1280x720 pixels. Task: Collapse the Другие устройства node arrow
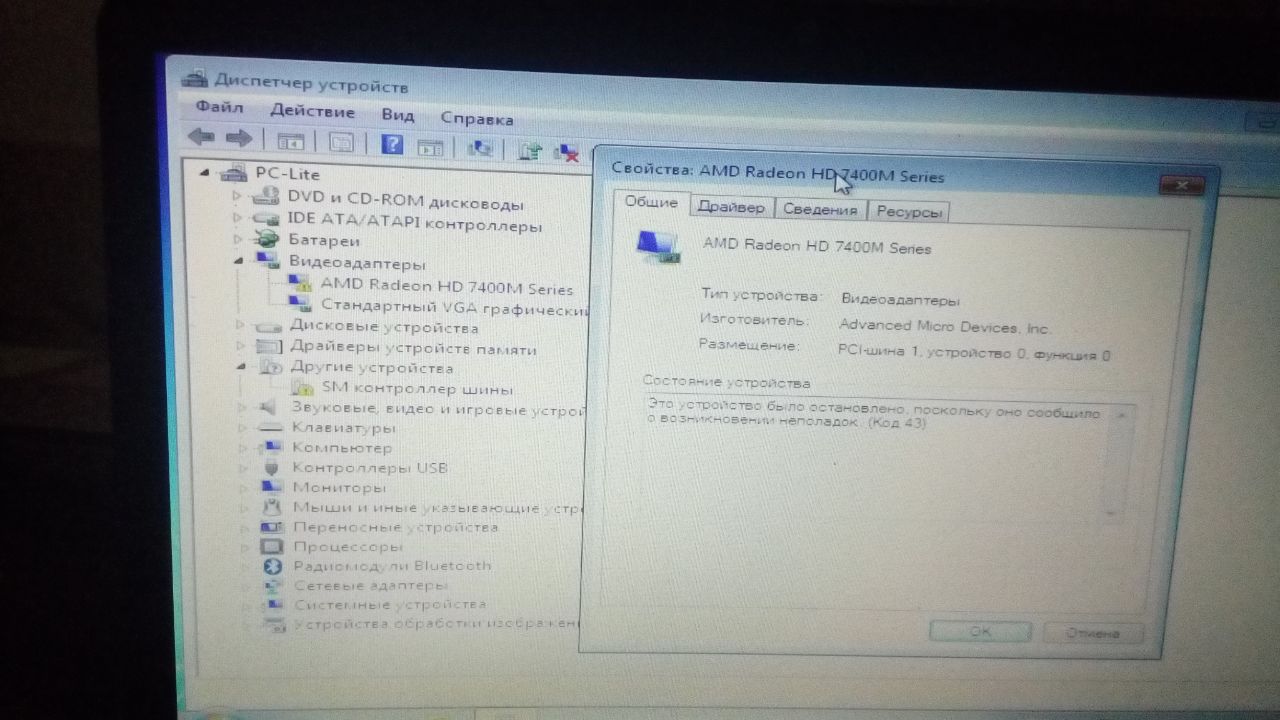pos(242,367)
